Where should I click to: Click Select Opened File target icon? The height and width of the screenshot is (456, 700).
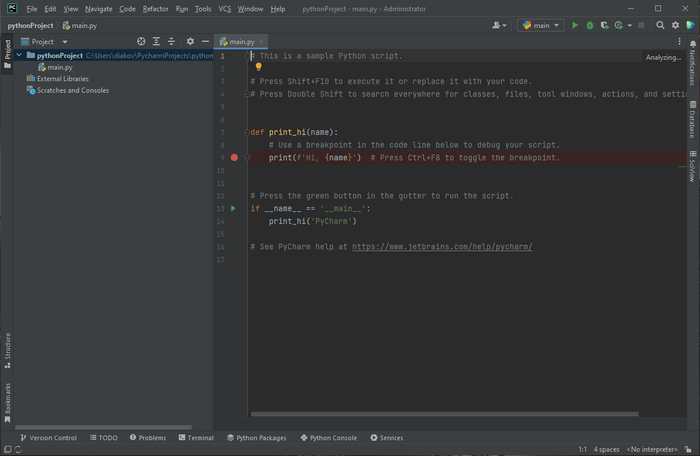(141, 42)
